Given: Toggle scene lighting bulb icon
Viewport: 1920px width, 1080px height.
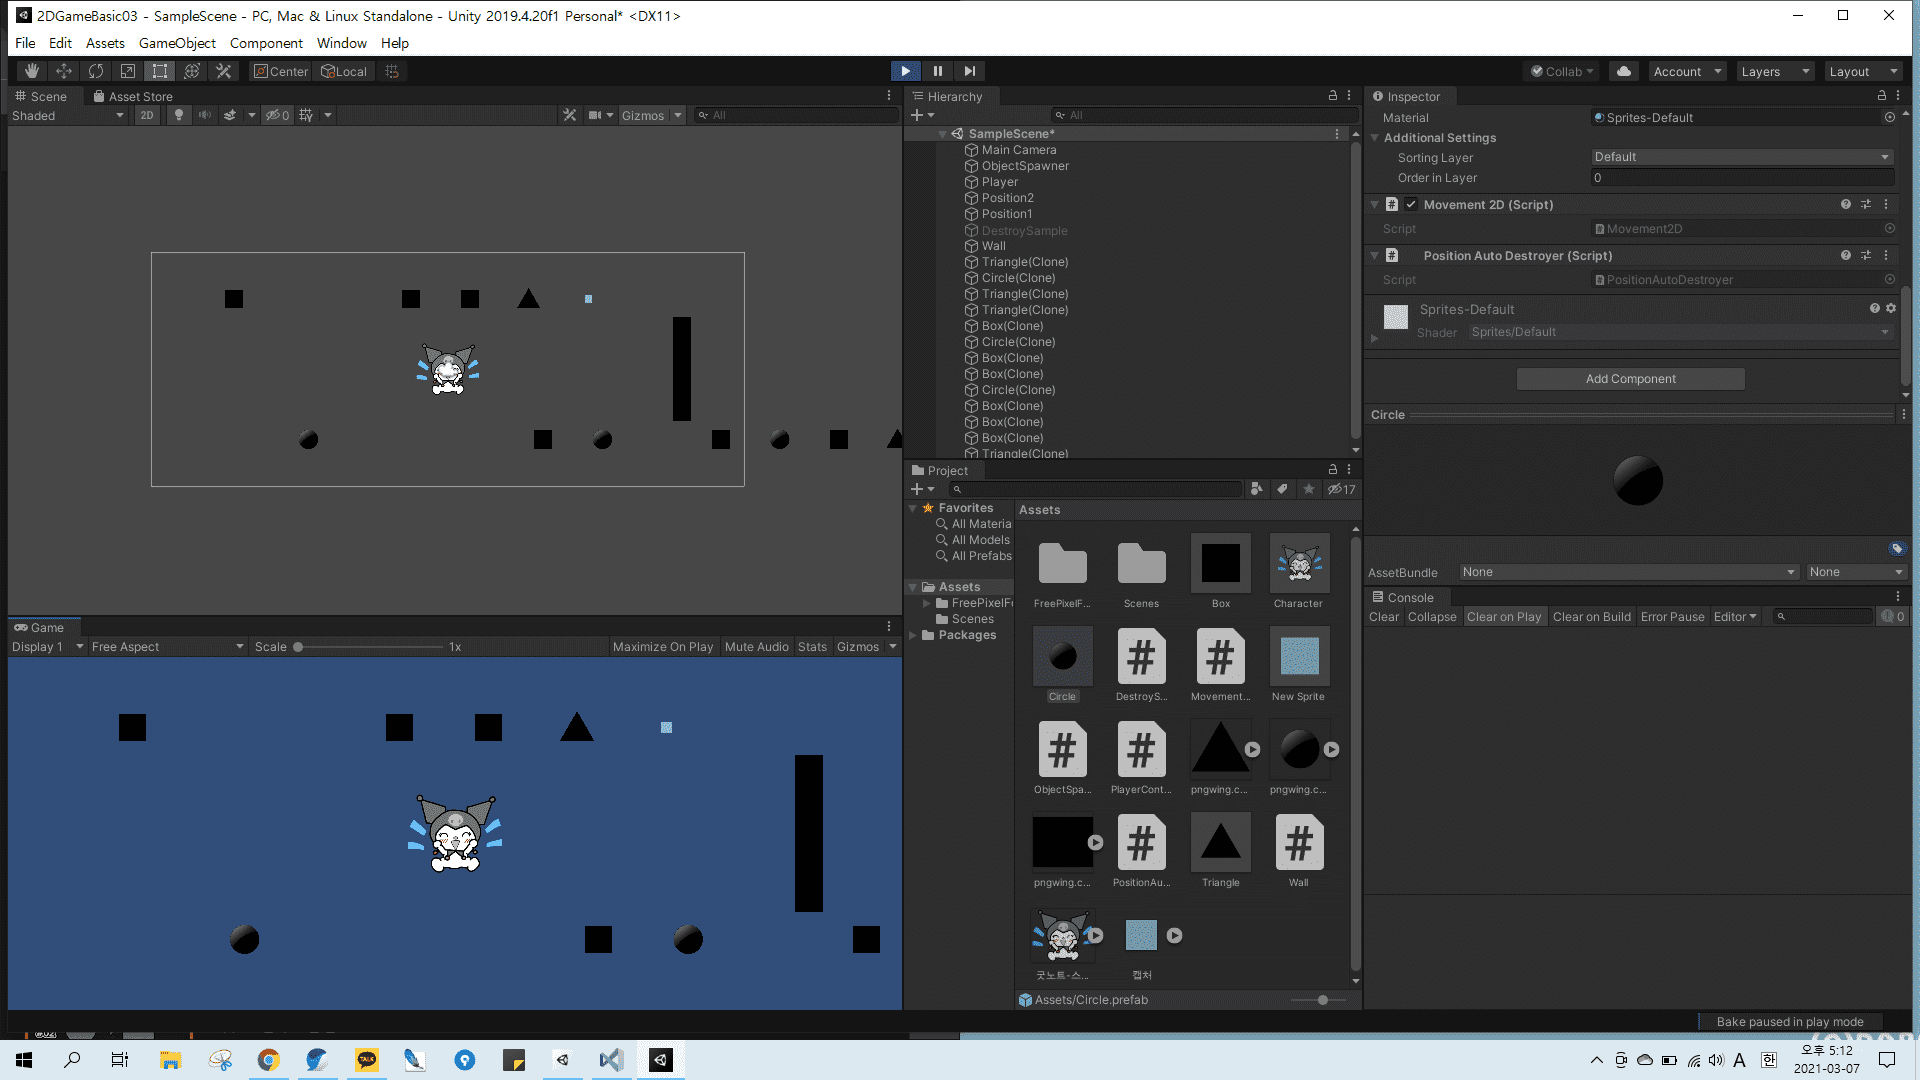Looking at the screenshot, I should point(179,115).
